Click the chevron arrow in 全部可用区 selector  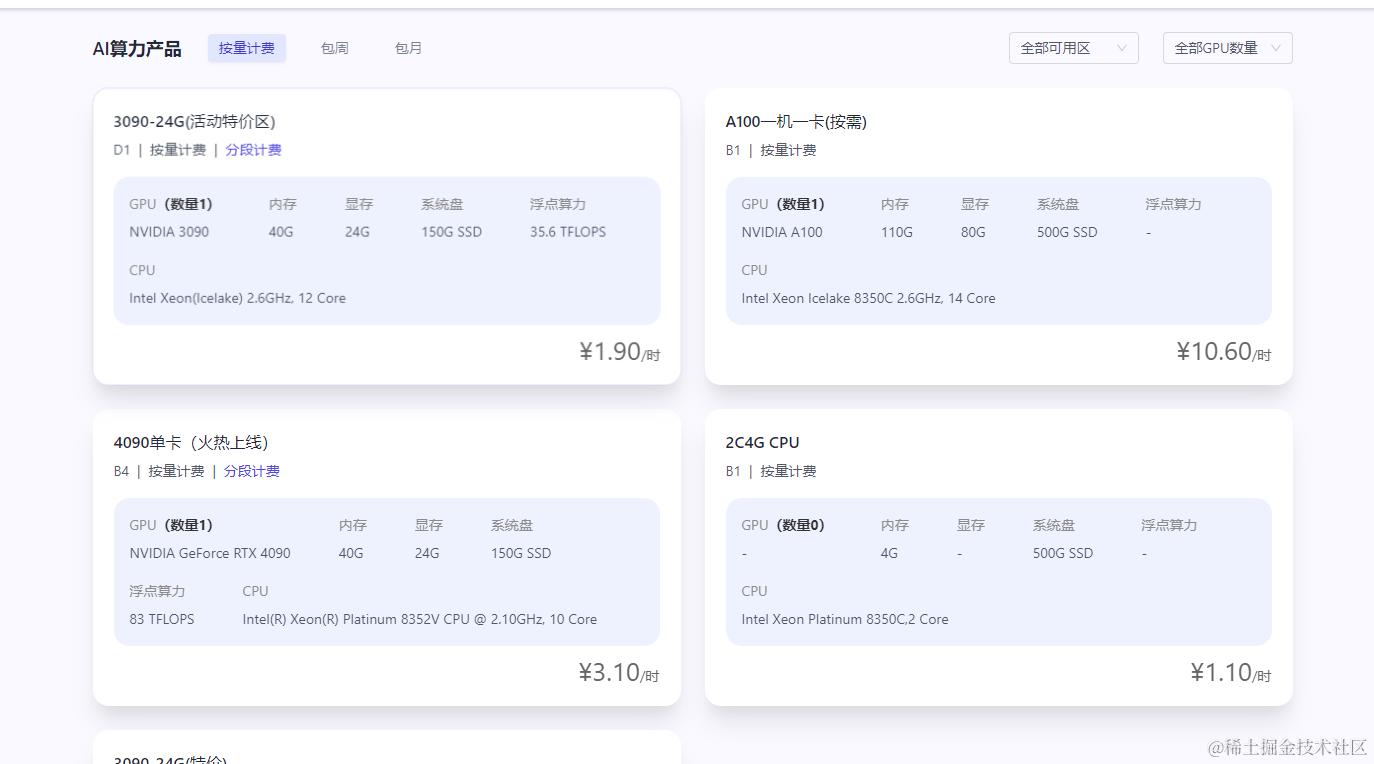1121,48
